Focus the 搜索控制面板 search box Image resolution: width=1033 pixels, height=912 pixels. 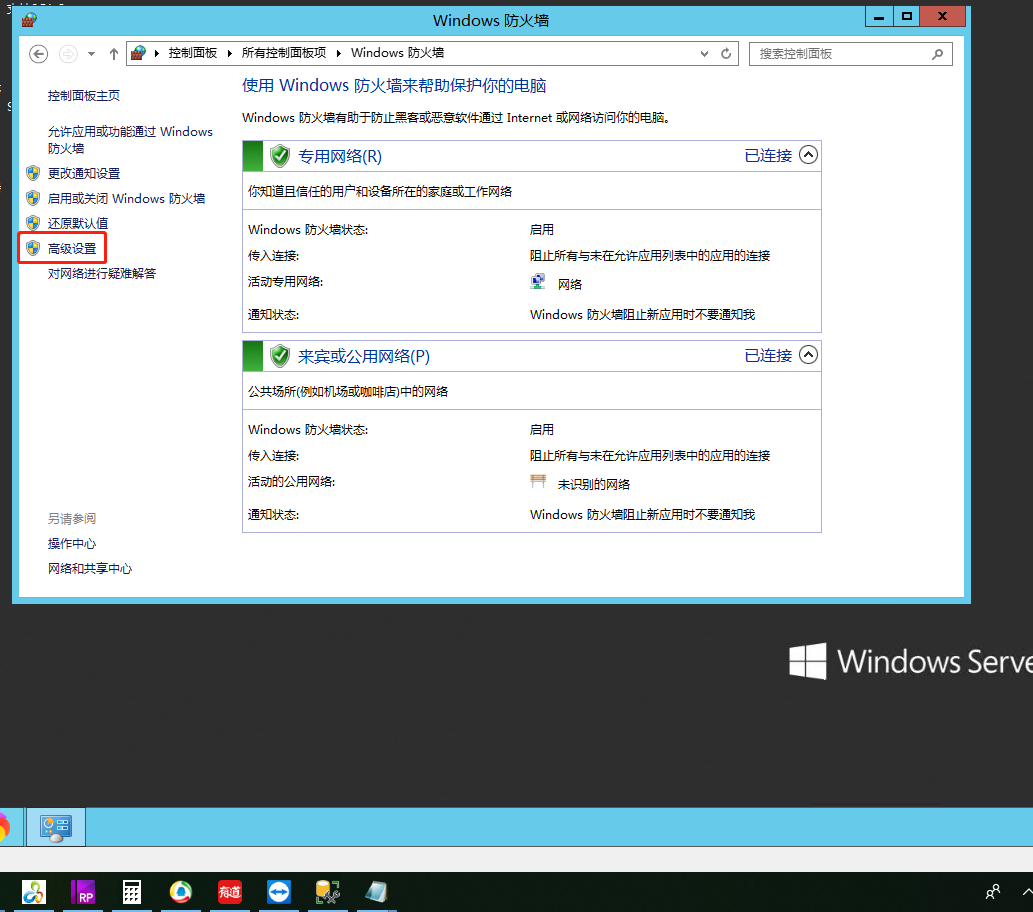(x=850, y=54)
